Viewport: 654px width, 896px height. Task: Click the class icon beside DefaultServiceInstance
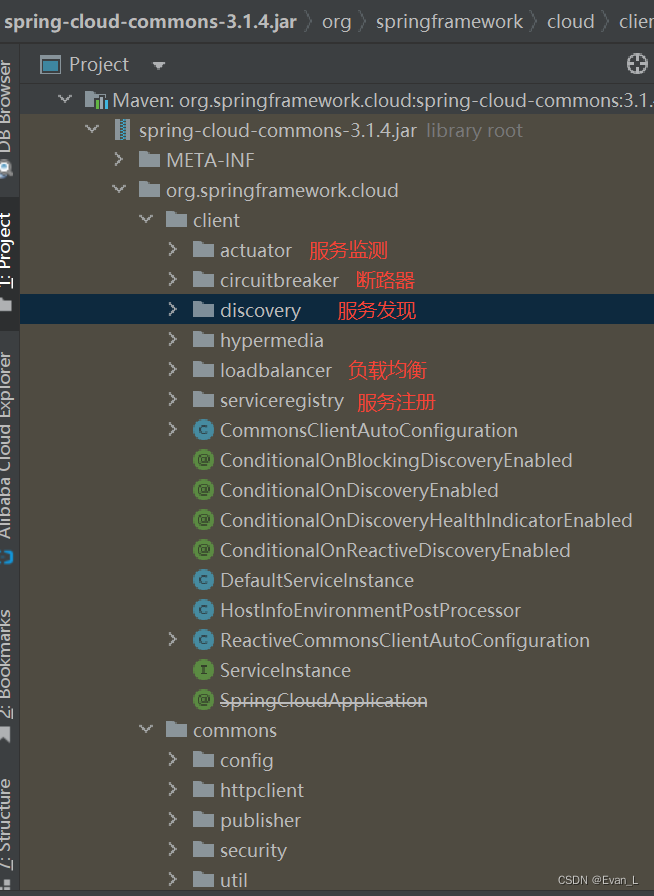(x=203, y=580)
